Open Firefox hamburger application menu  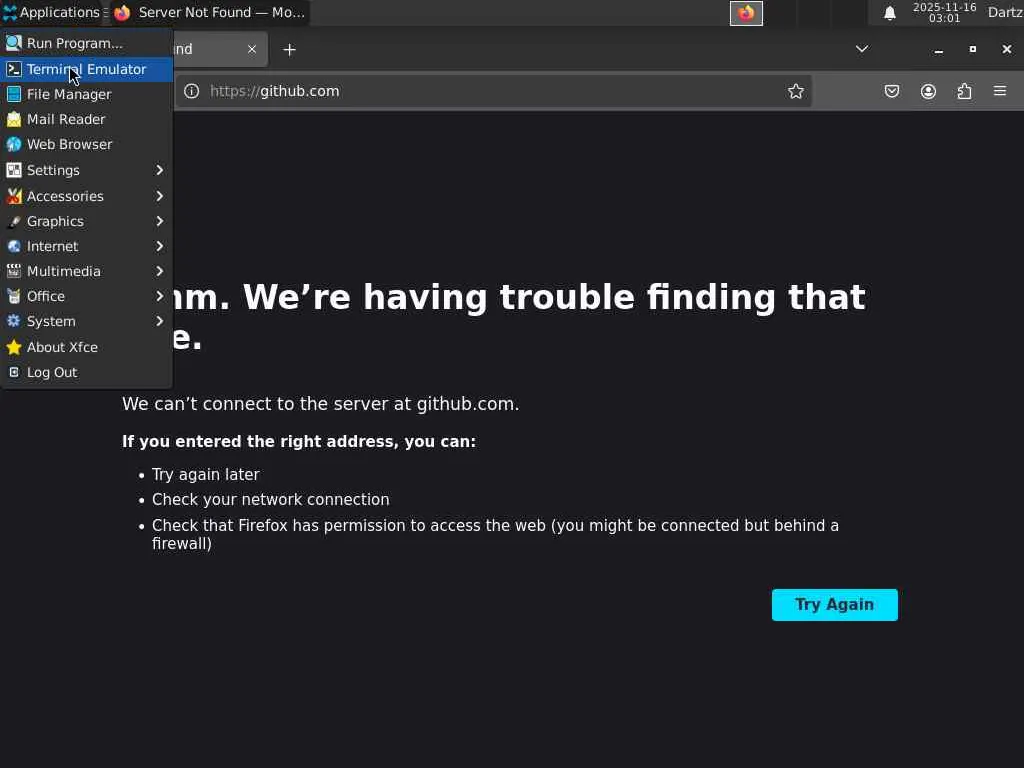[x=1000, y=91]
